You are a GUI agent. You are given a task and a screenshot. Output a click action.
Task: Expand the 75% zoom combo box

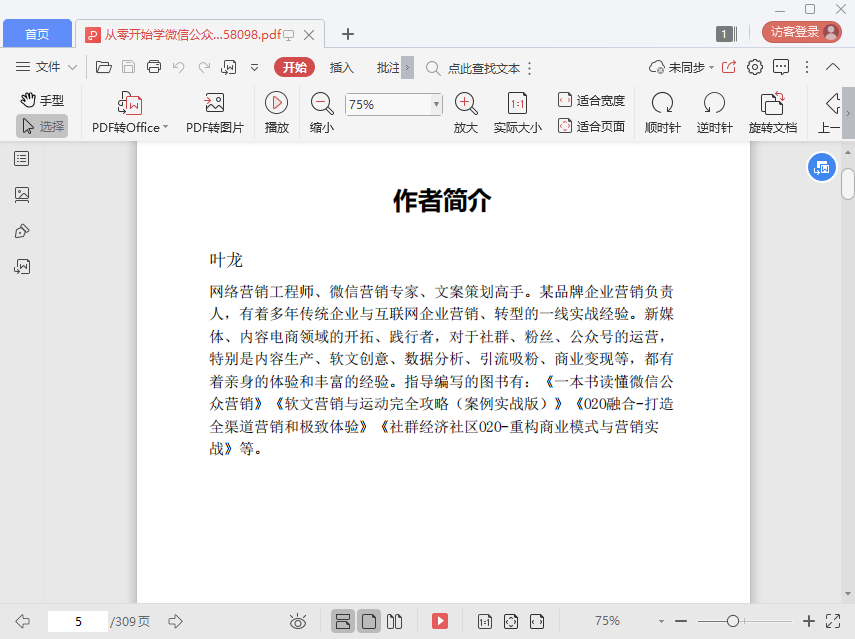coord(436,104)
